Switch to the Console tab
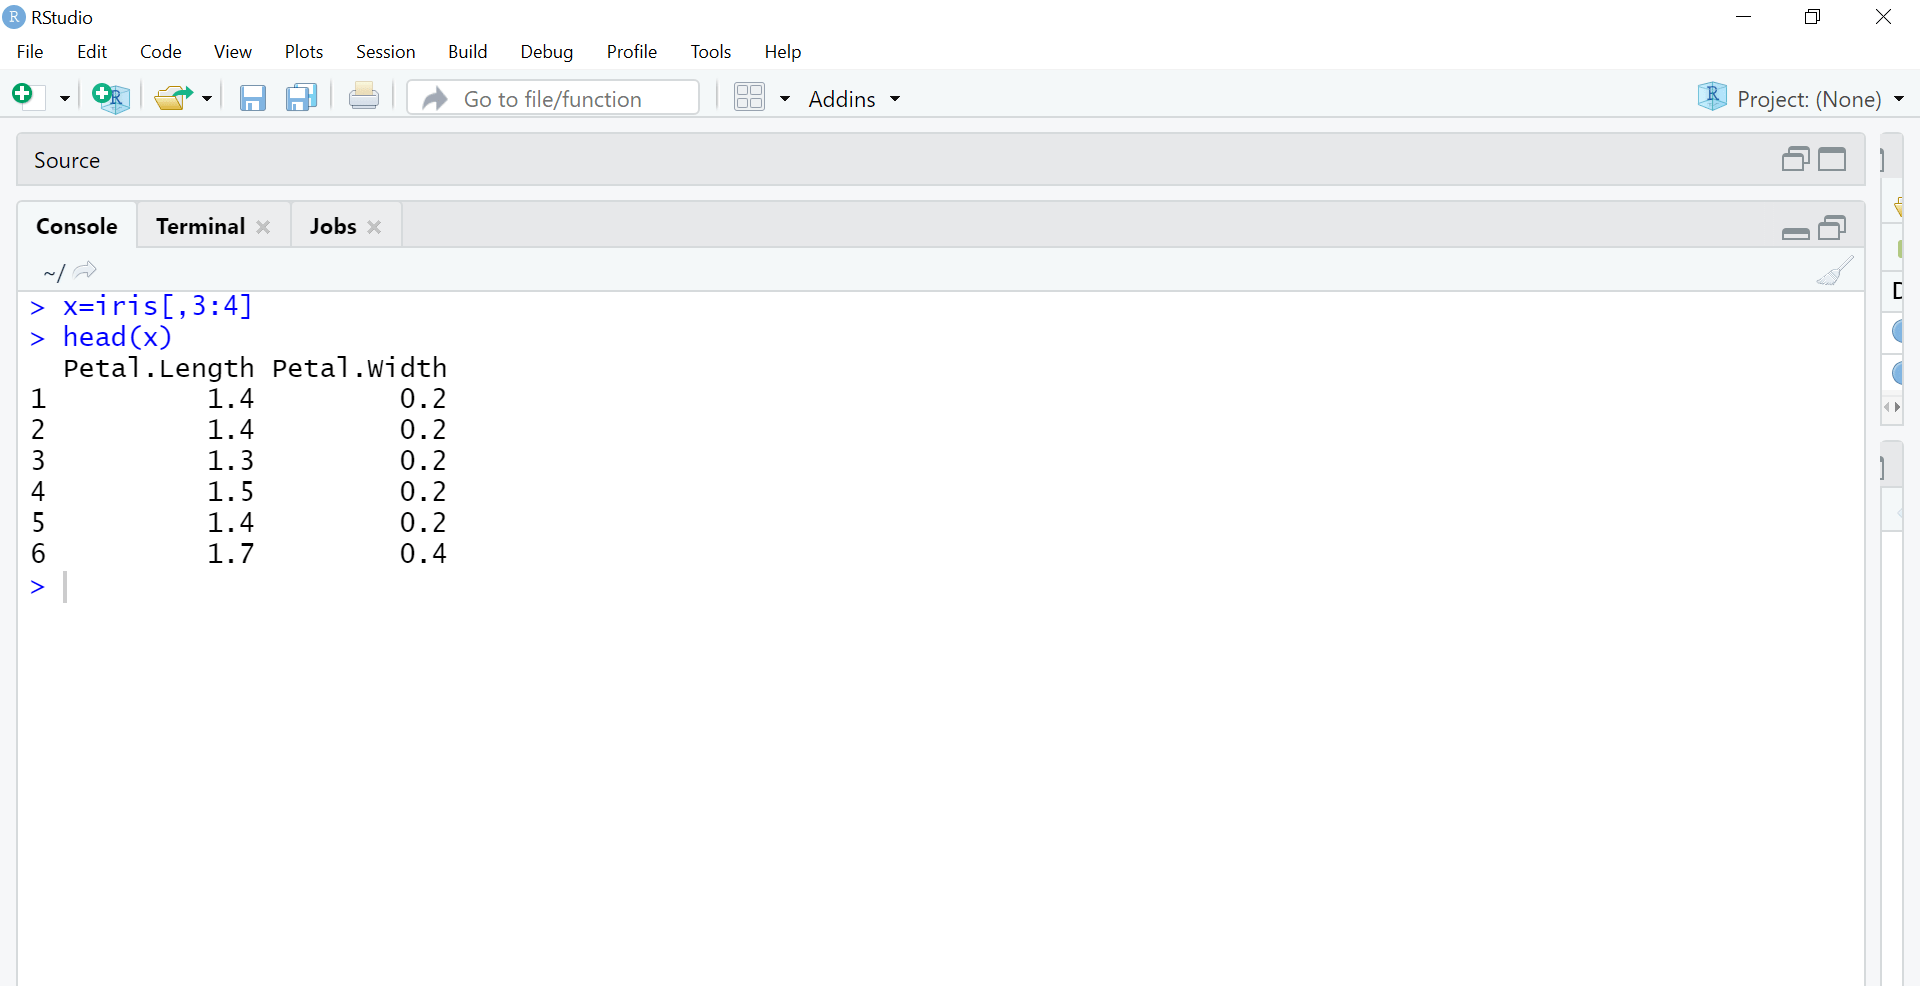This screenshot has height=986, width=1920. [x=77, y=227]
